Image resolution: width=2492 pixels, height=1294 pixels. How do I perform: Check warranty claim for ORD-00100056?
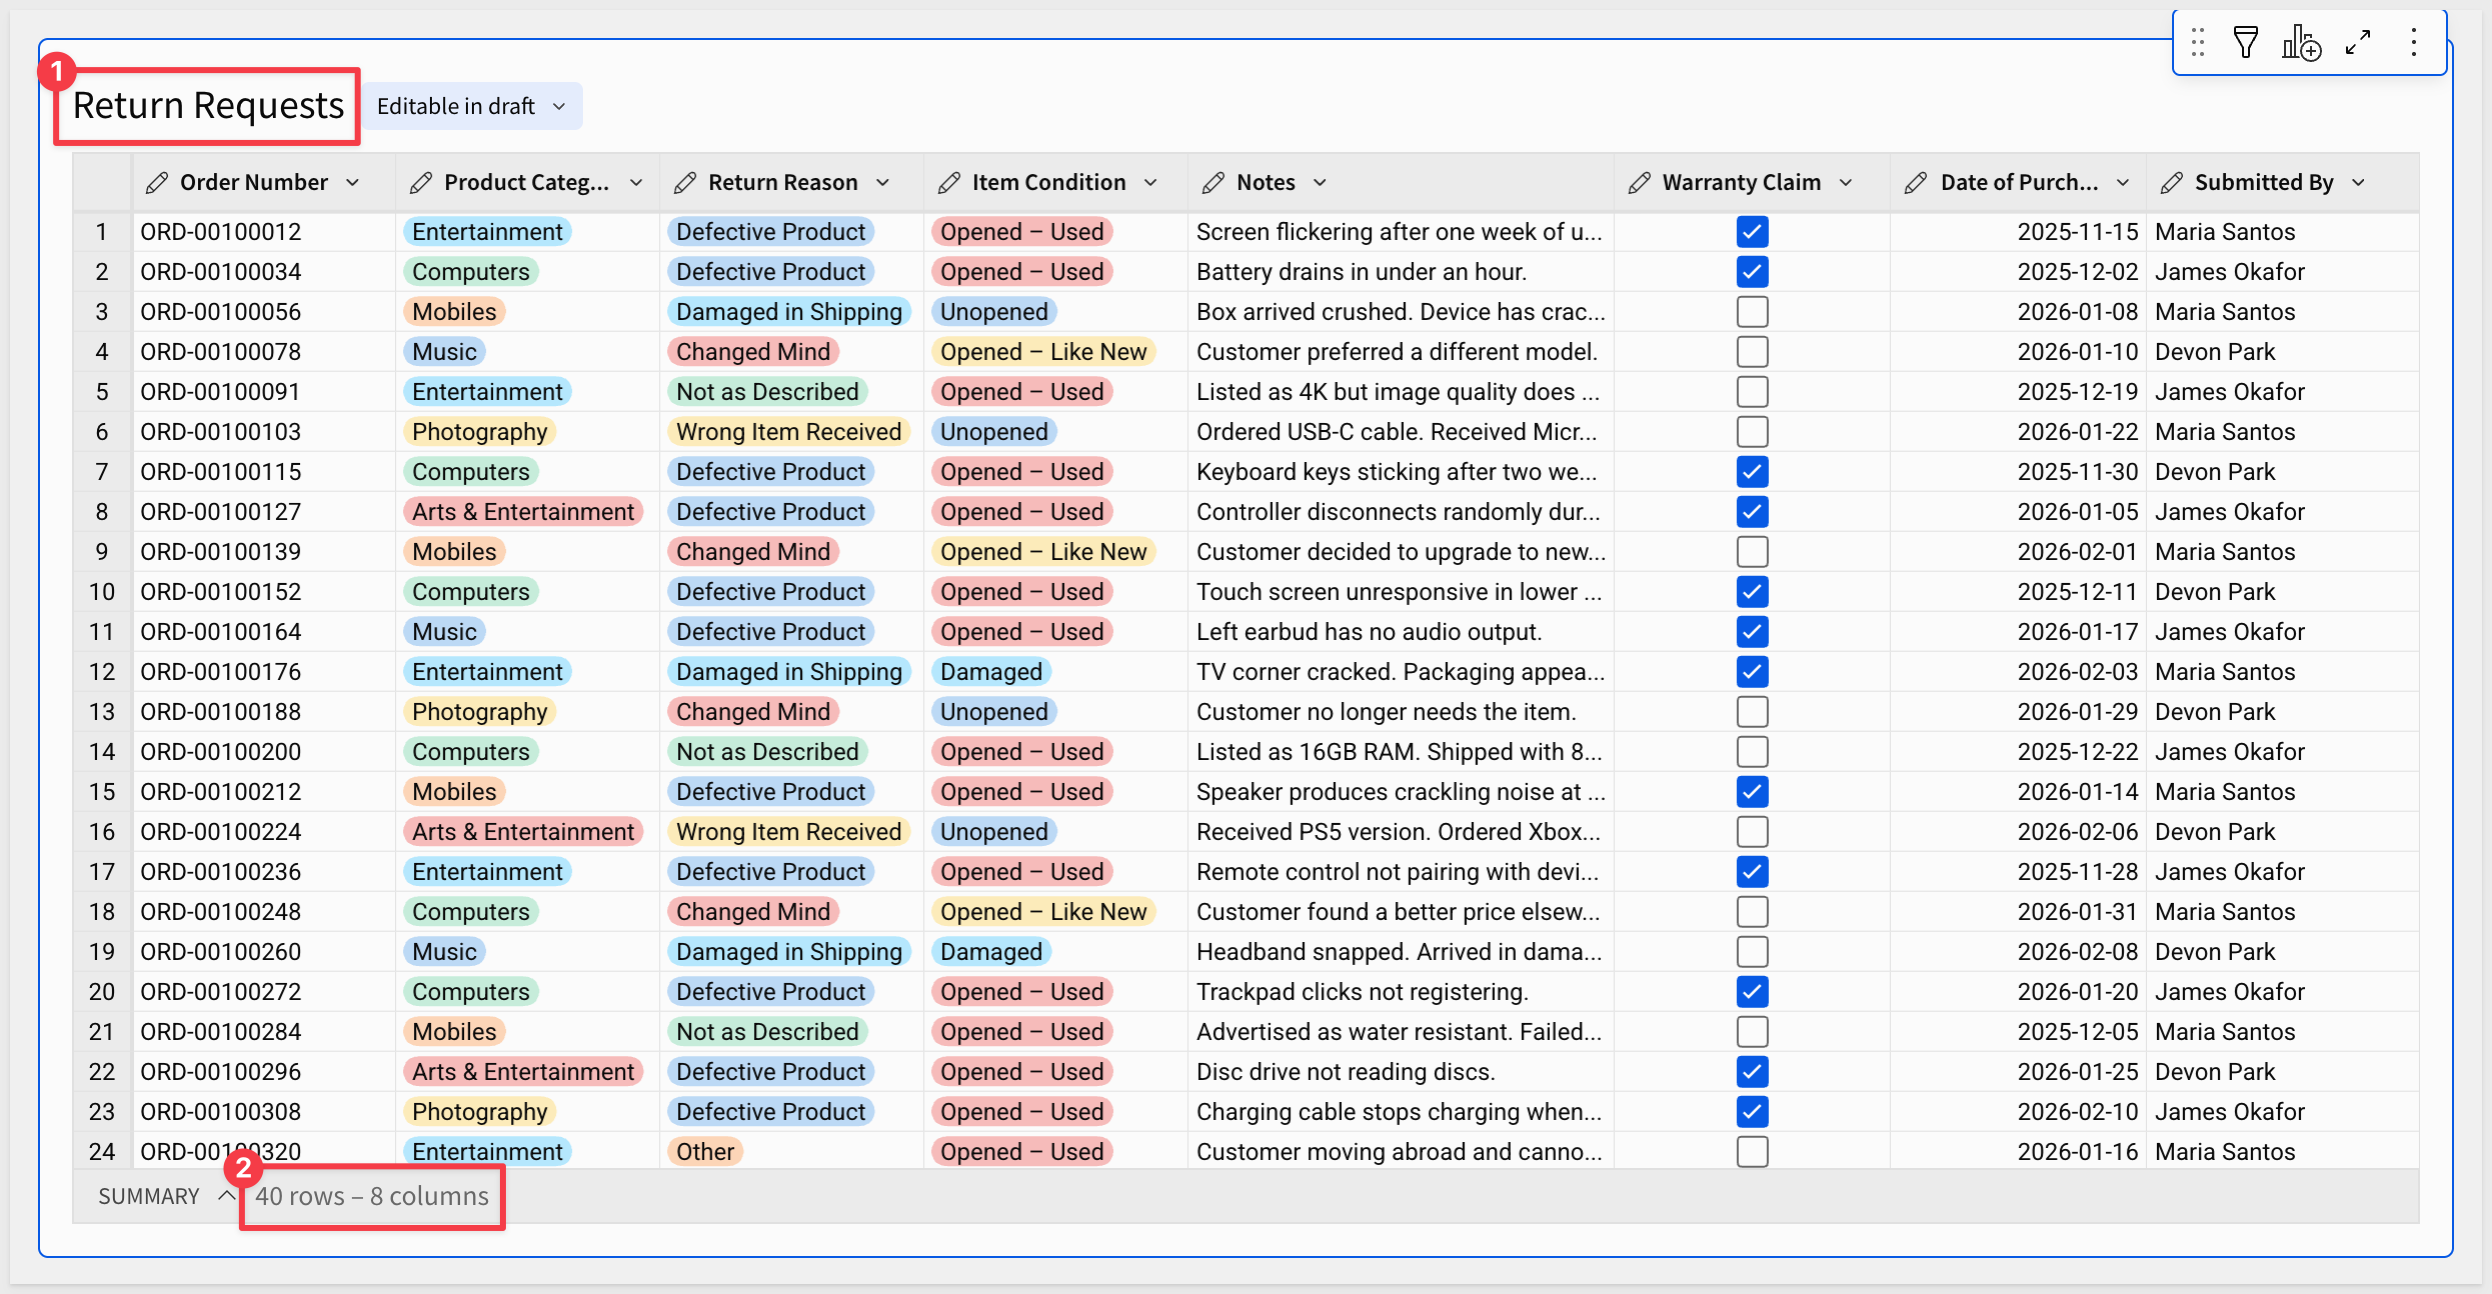pyautogui.click(x=1752, y=312)
